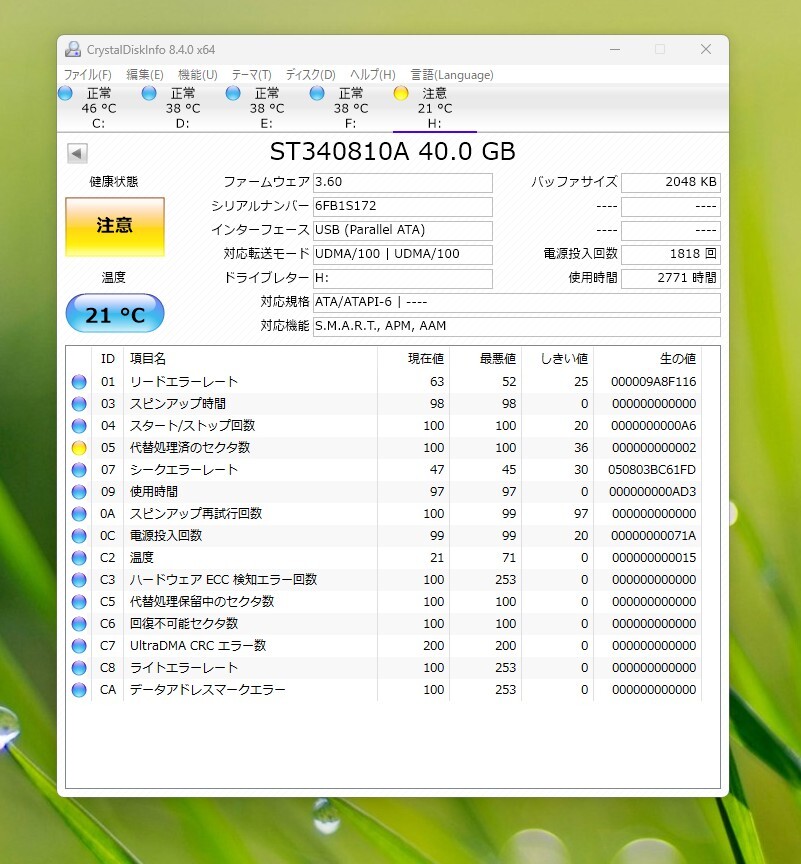Click the ID column header
This screenshot has width=801, height=864.
click(108, 359)
